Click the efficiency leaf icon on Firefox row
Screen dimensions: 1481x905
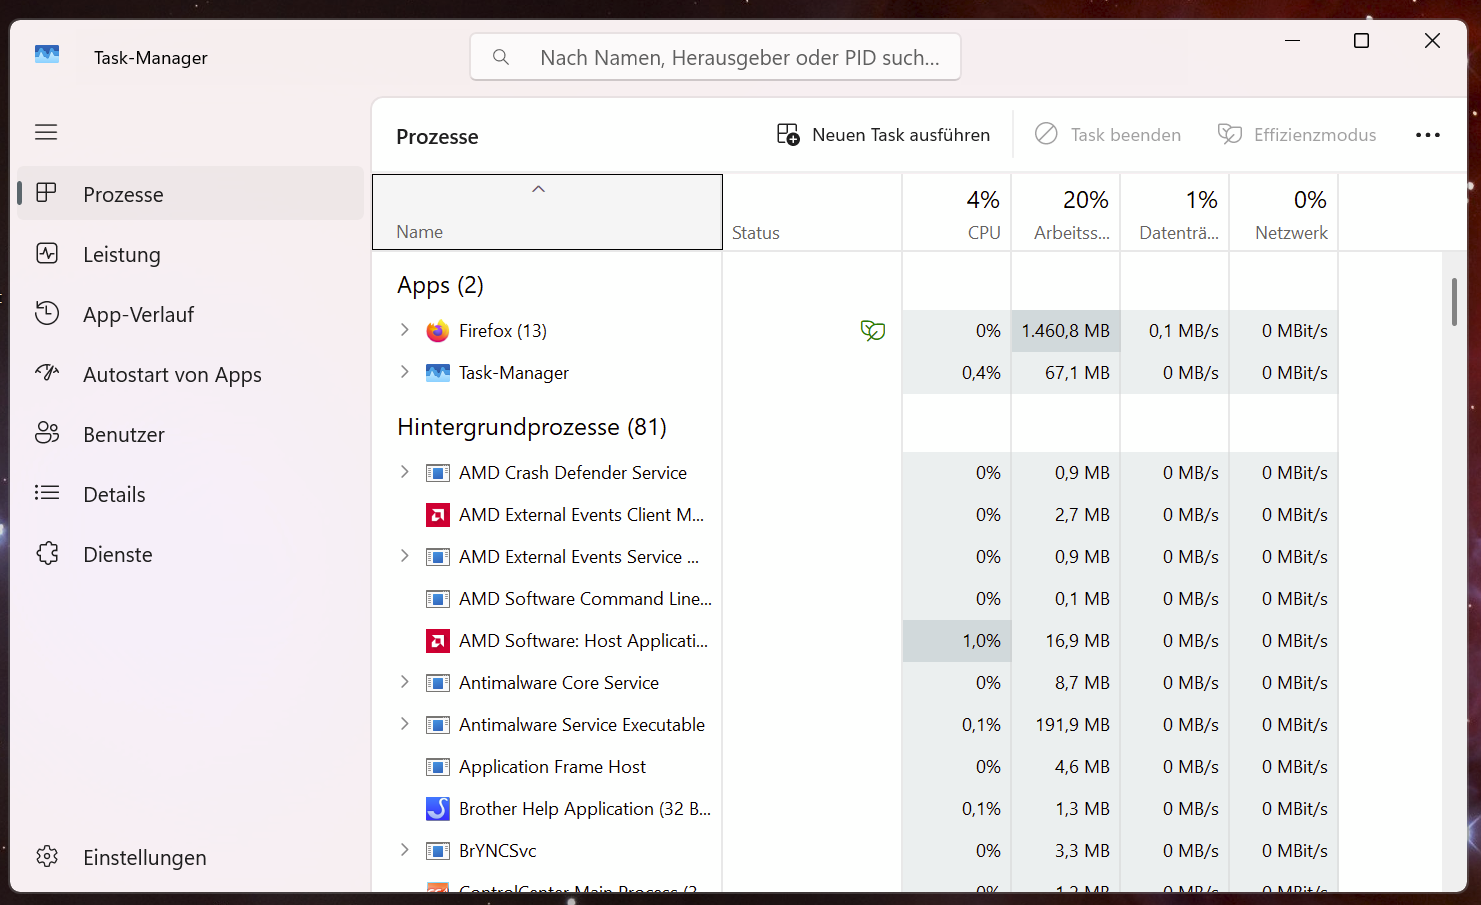tap(873, 330)
